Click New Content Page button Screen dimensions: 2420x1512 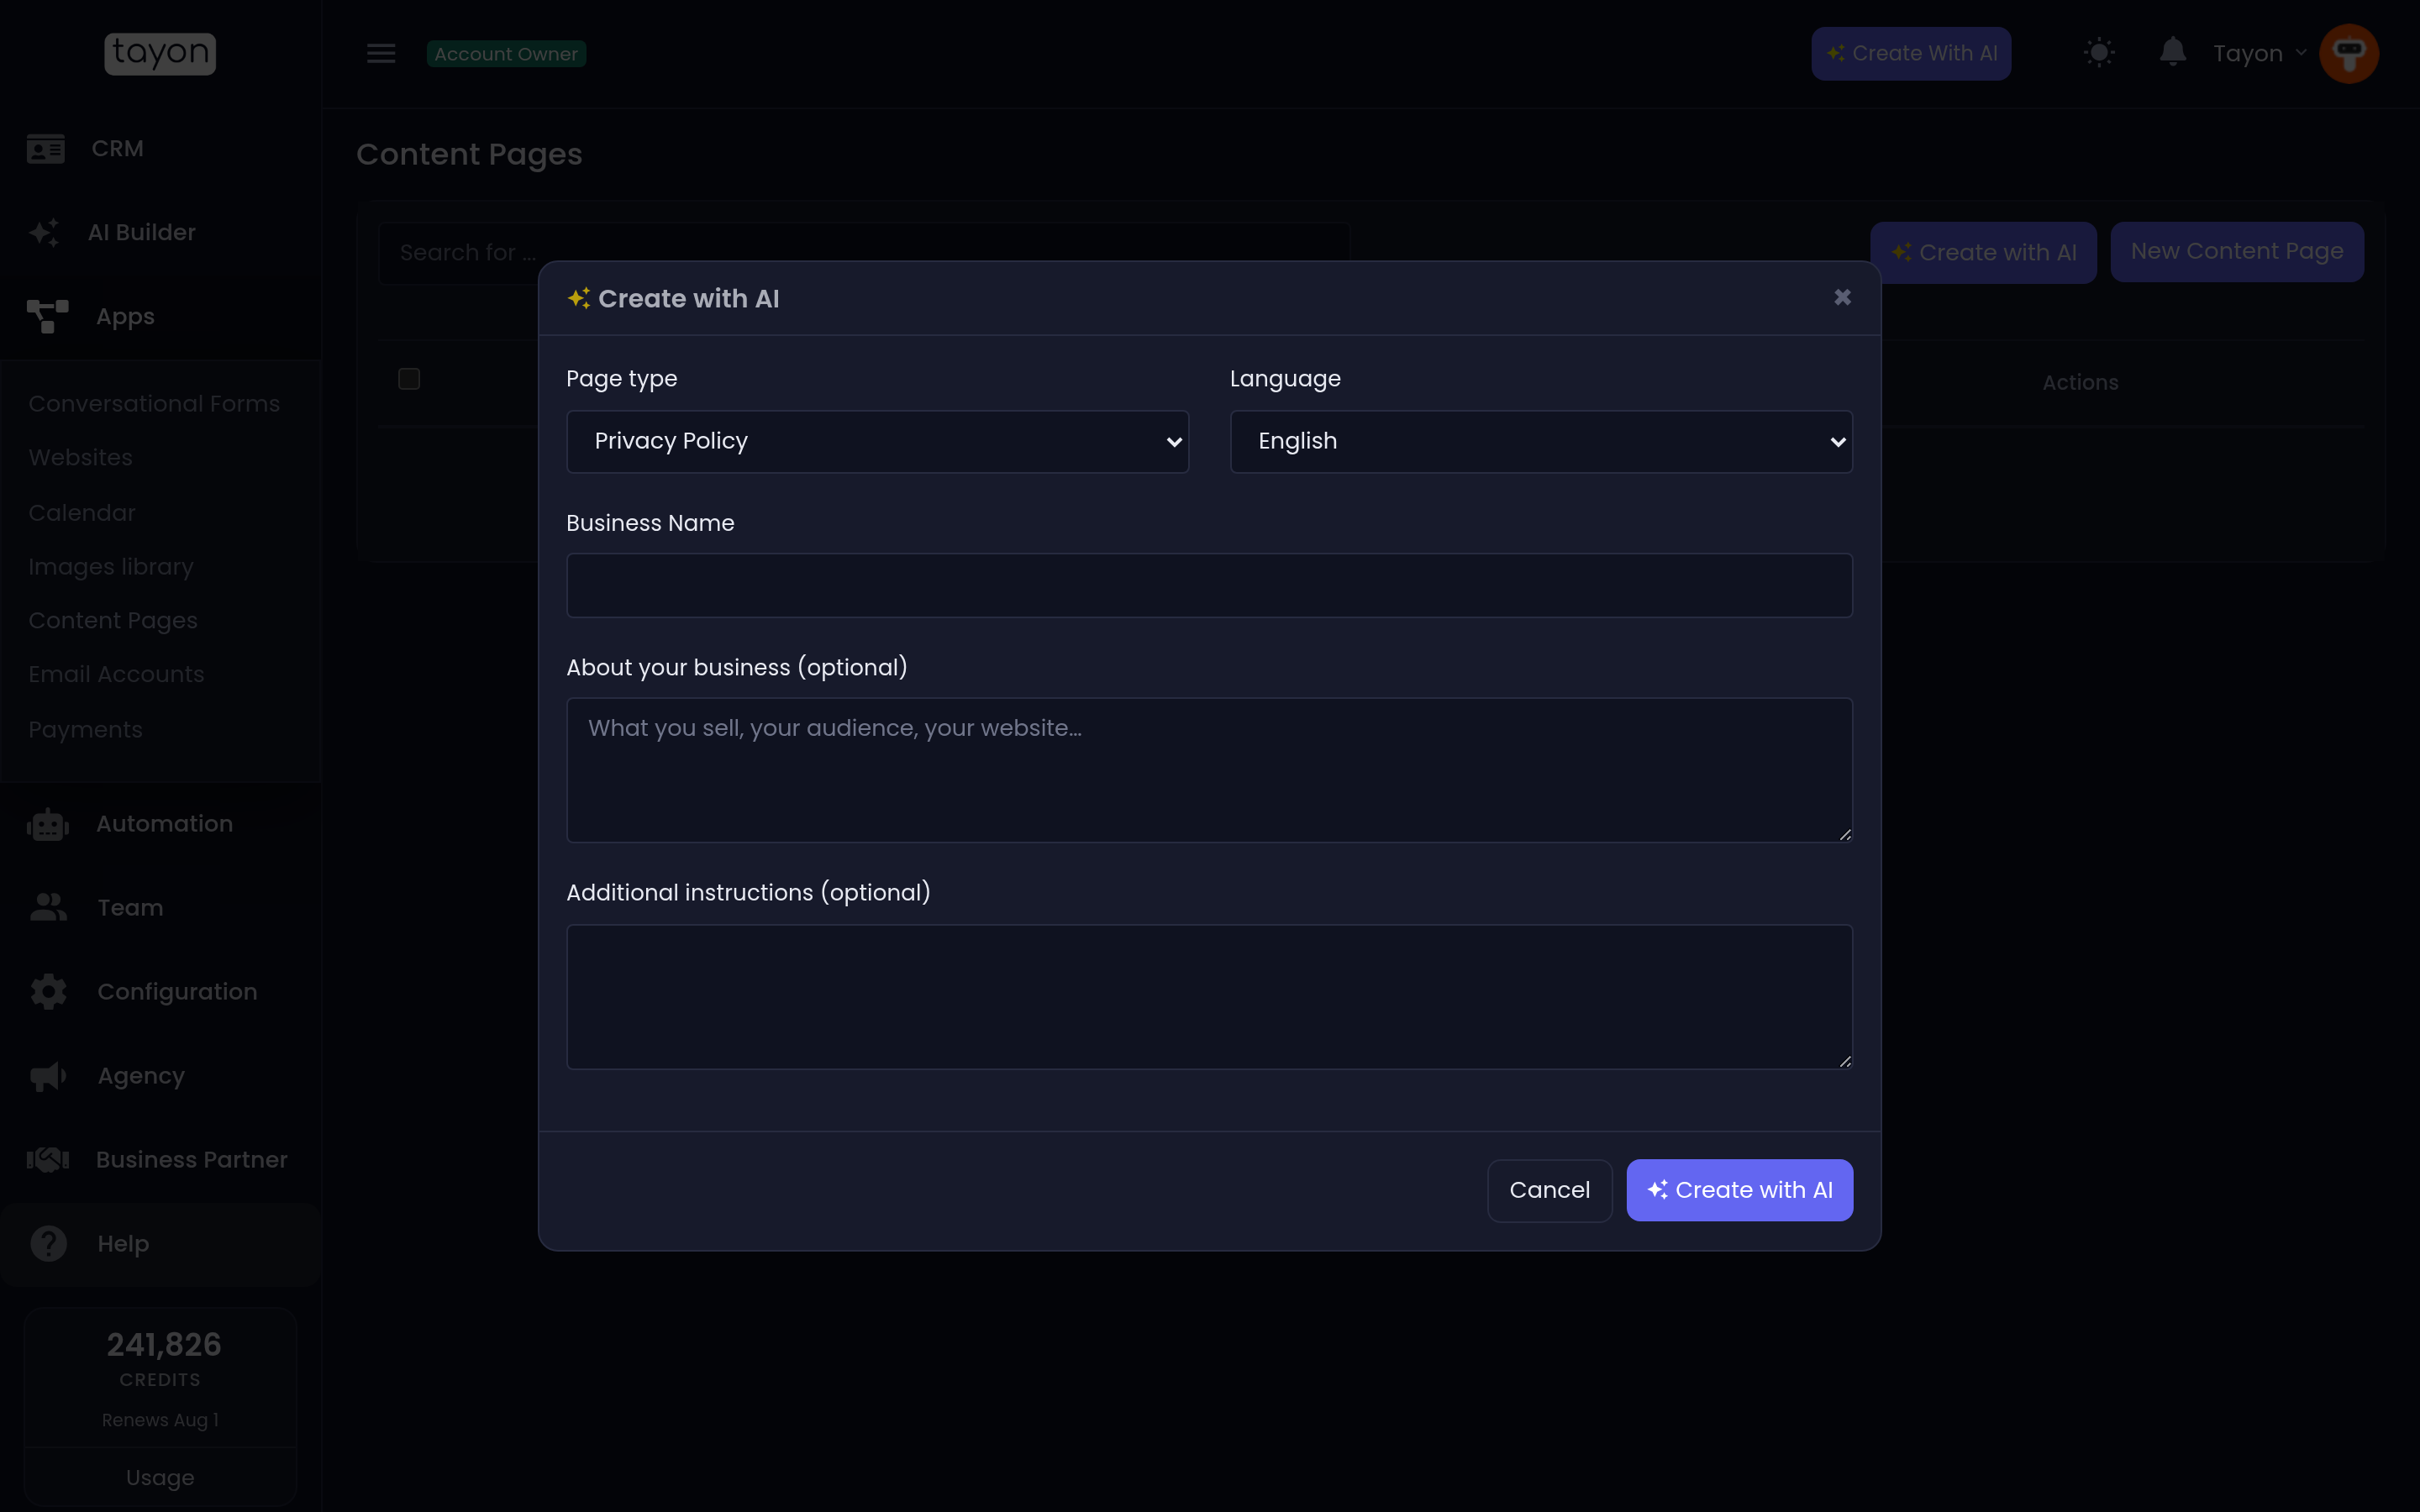(x=2236, y=252)
